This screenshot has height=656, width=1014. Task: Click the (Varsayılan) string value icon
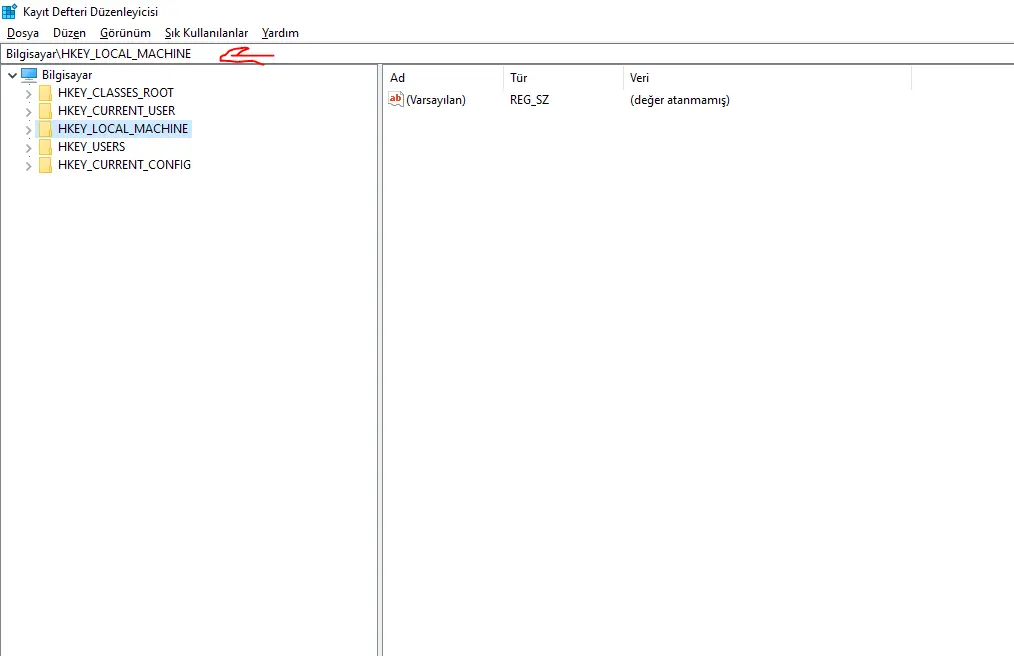(396, 99)
